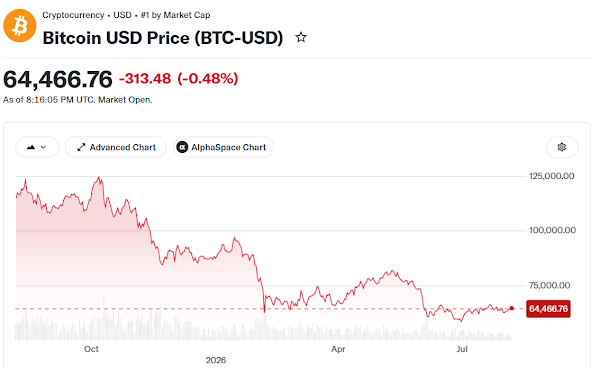Image resolution: width=600 pixels, height=376 pixels.
Task: Expand chart type dropdown chevron
Action: tap(43, 147)
